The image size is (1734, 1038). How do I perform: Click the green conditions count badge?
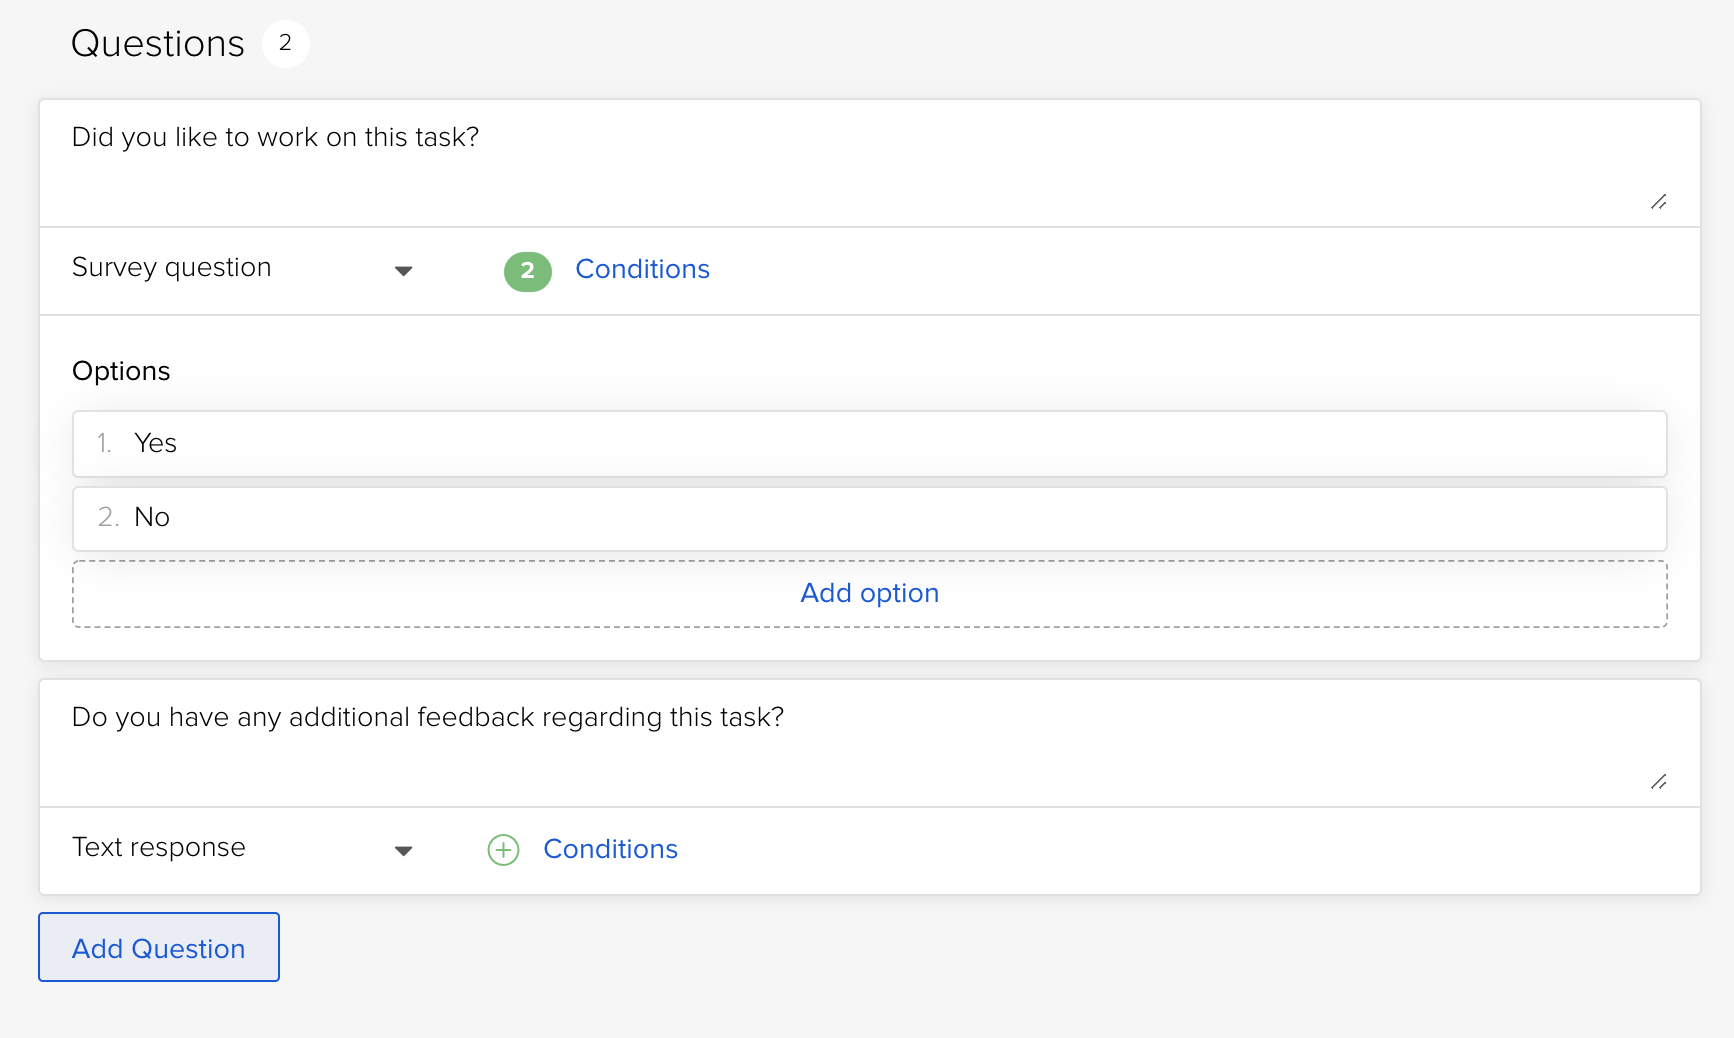(x=527, y=271)
